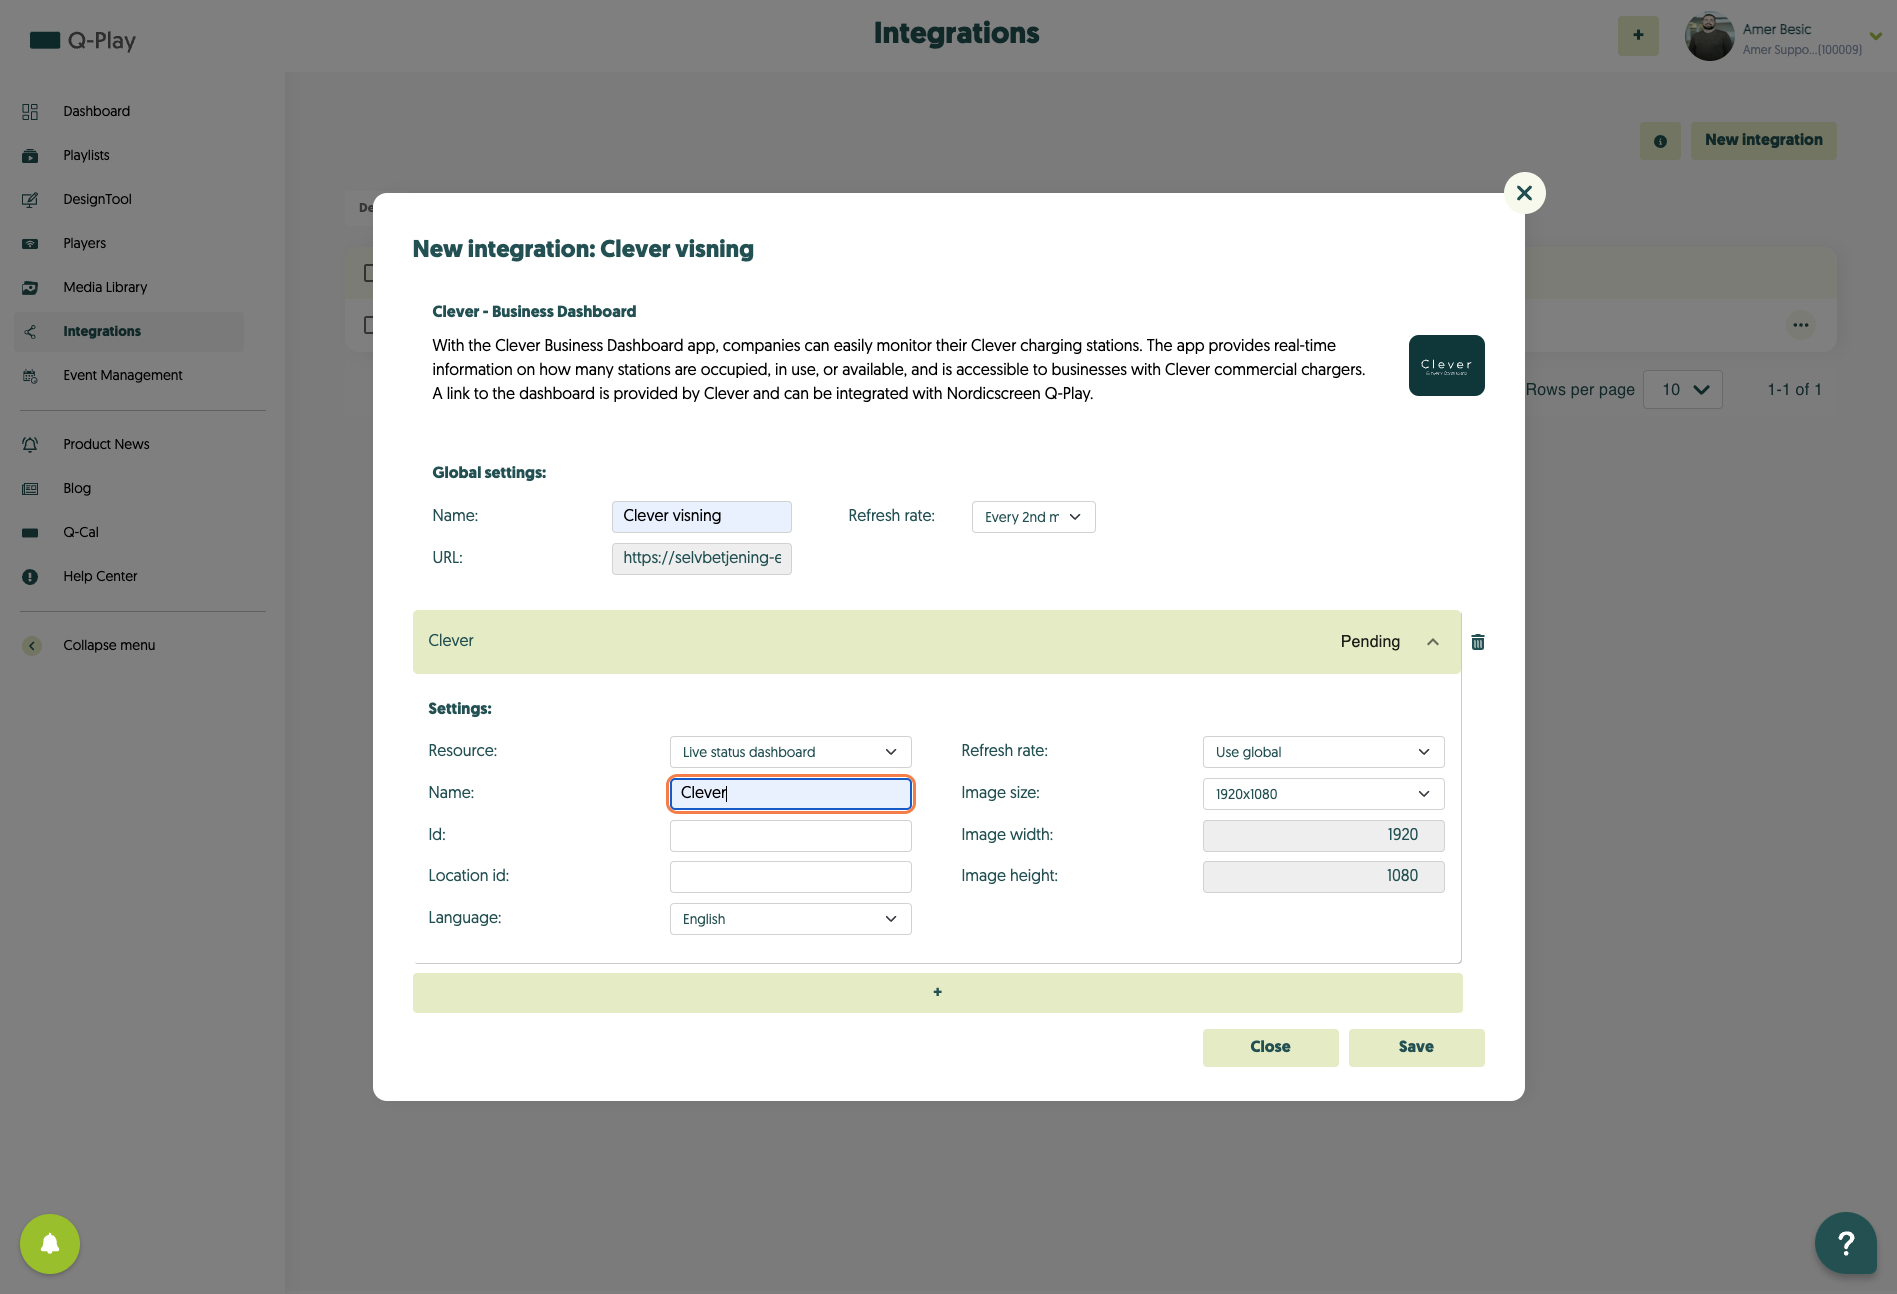Click the Dashboard grid icon
Image resolution: width=1897 pixels, height=1294 pixels.
tap(30, 112)
